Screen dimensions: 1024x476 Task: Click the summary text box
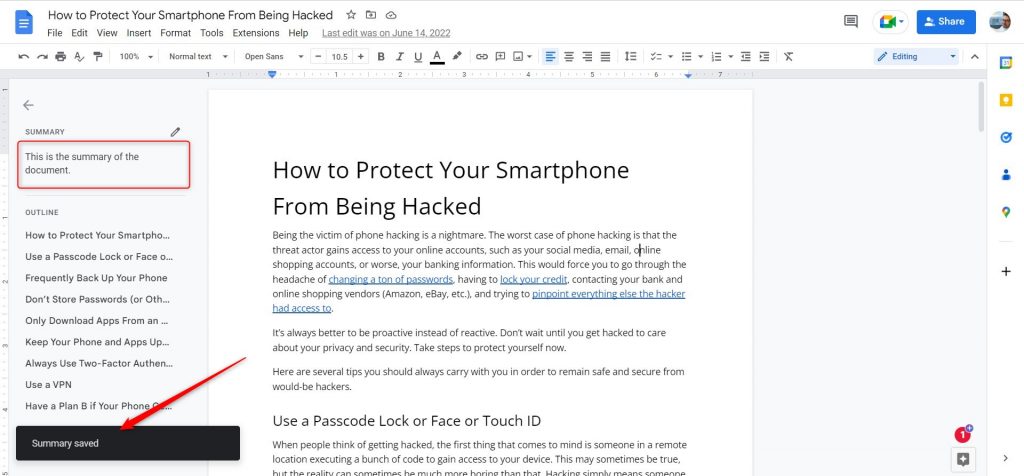click(104, 164)
